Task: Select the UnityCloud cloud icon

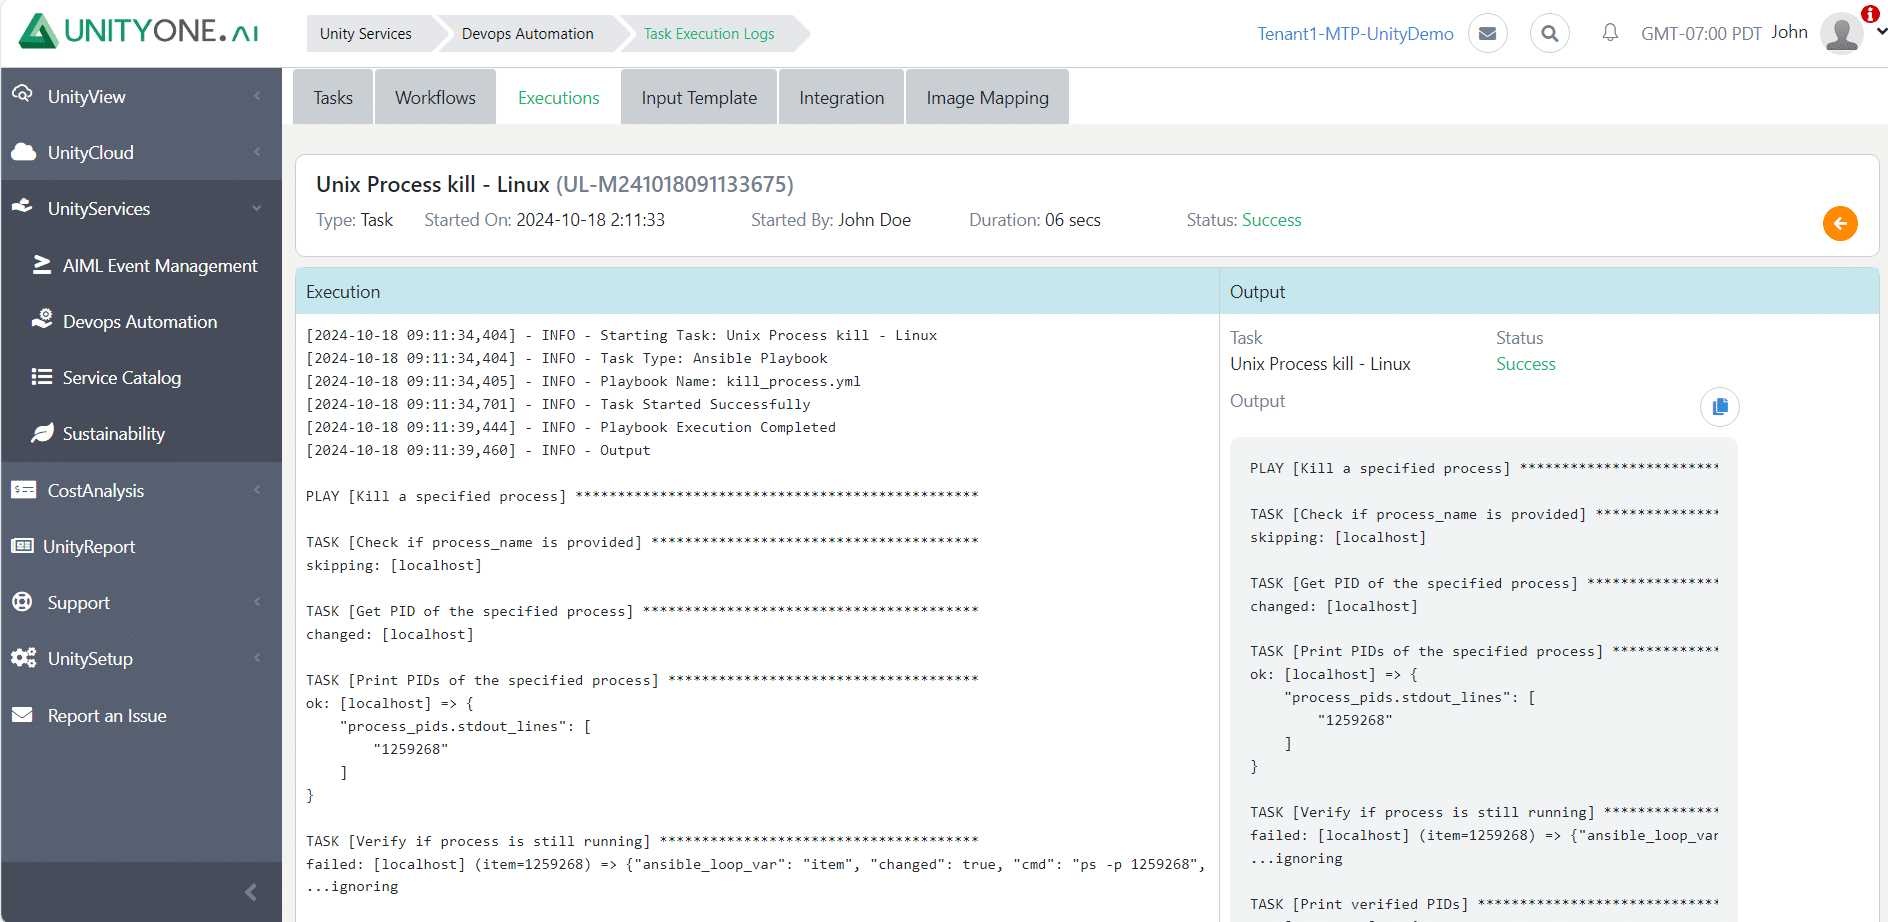Action: 23,152
